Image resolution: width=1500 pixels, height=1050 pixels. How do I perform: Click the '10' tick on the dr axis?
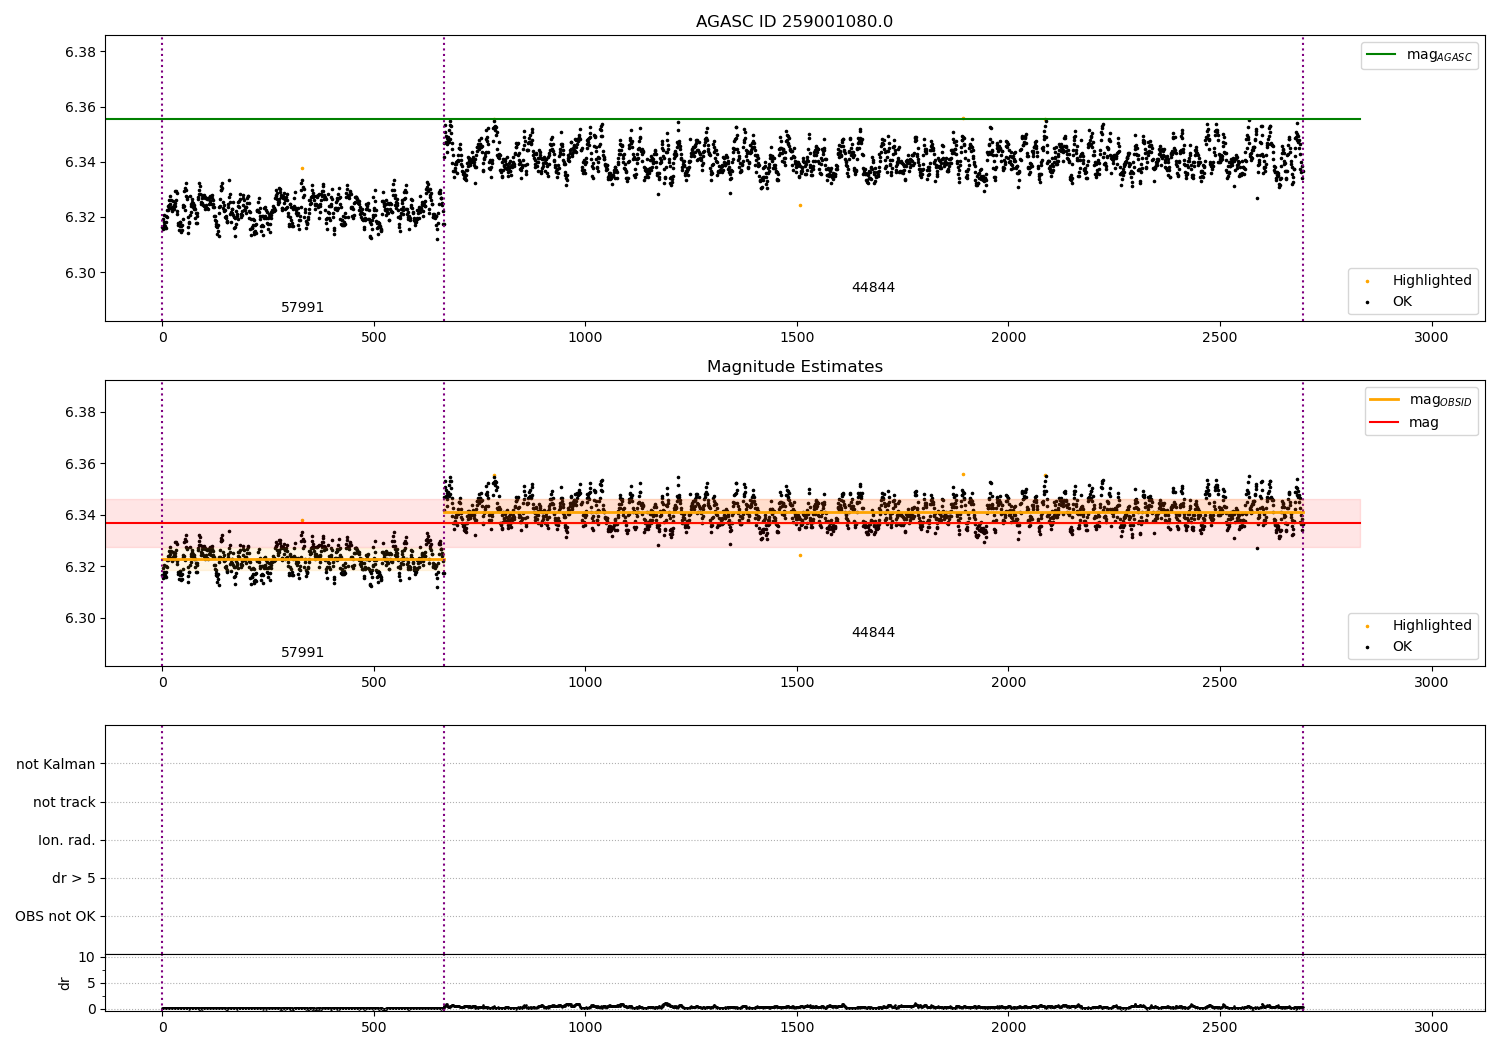[x=87, y=957]
